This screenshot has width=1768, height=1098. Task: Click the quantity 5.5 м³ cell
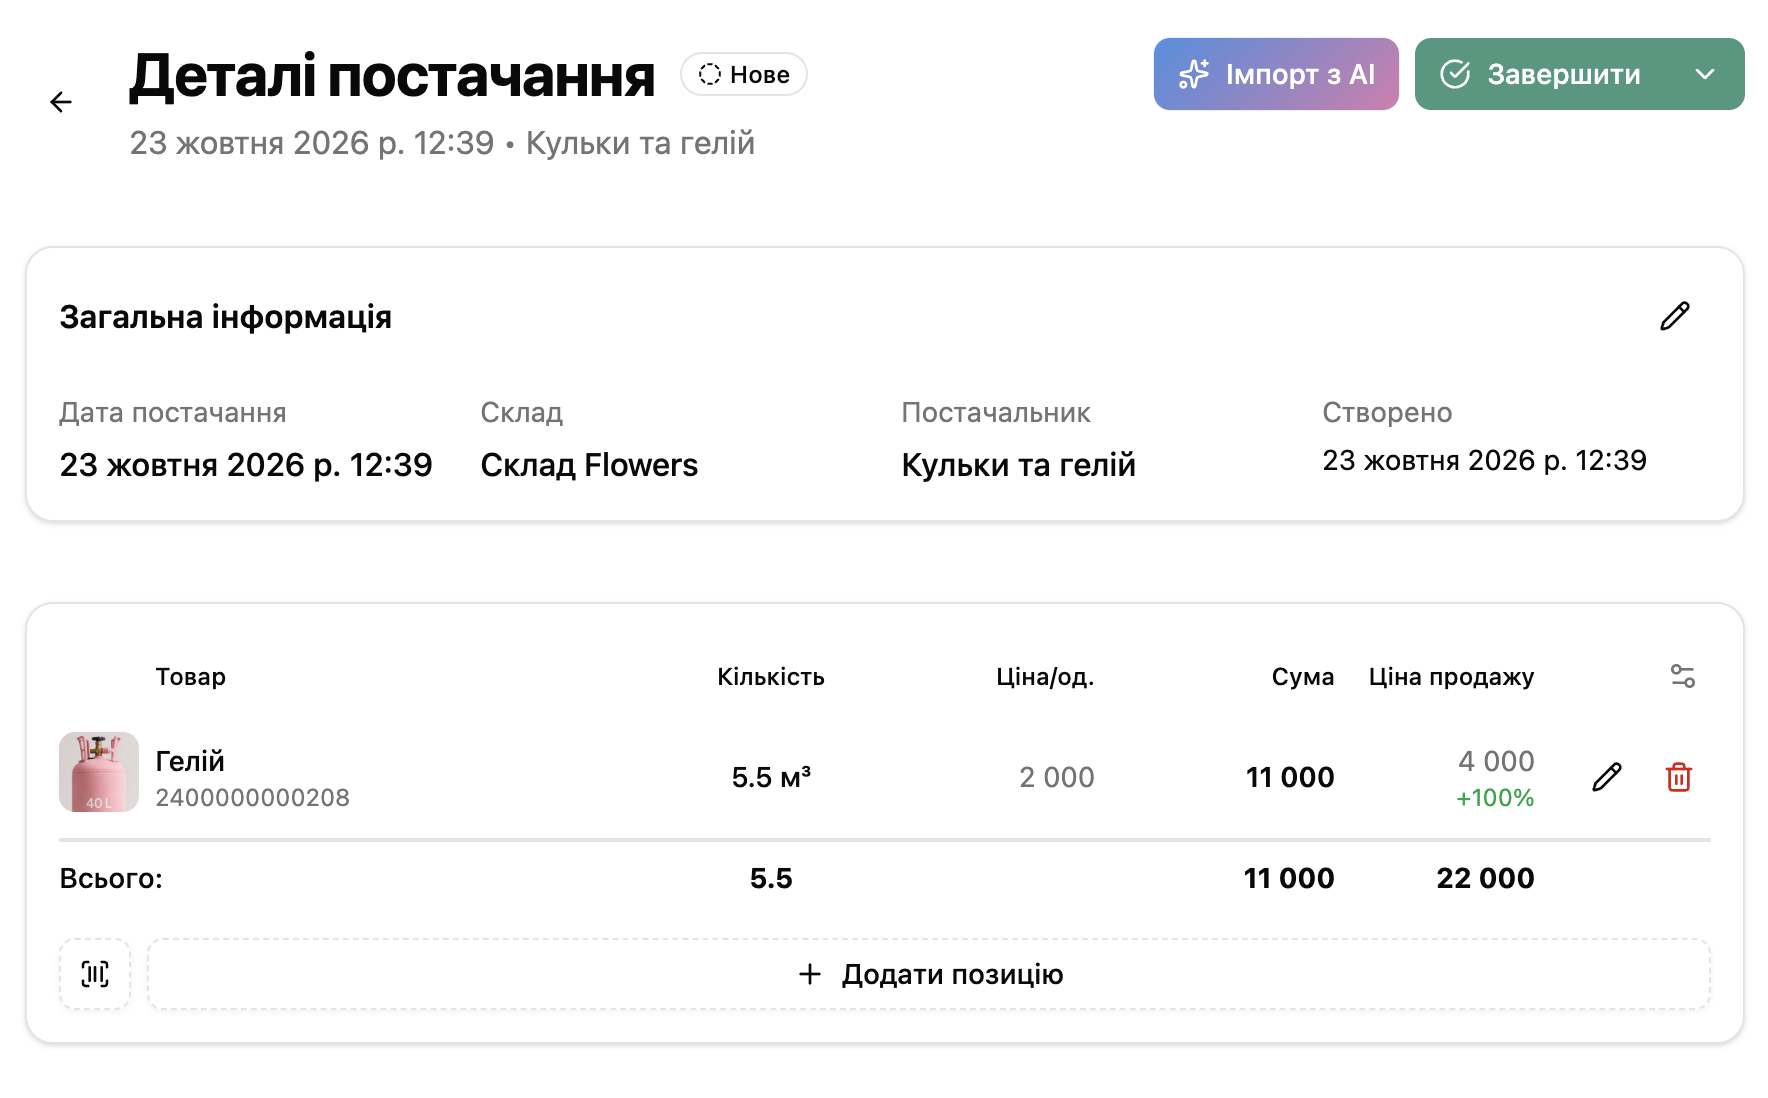coord(771,777)
